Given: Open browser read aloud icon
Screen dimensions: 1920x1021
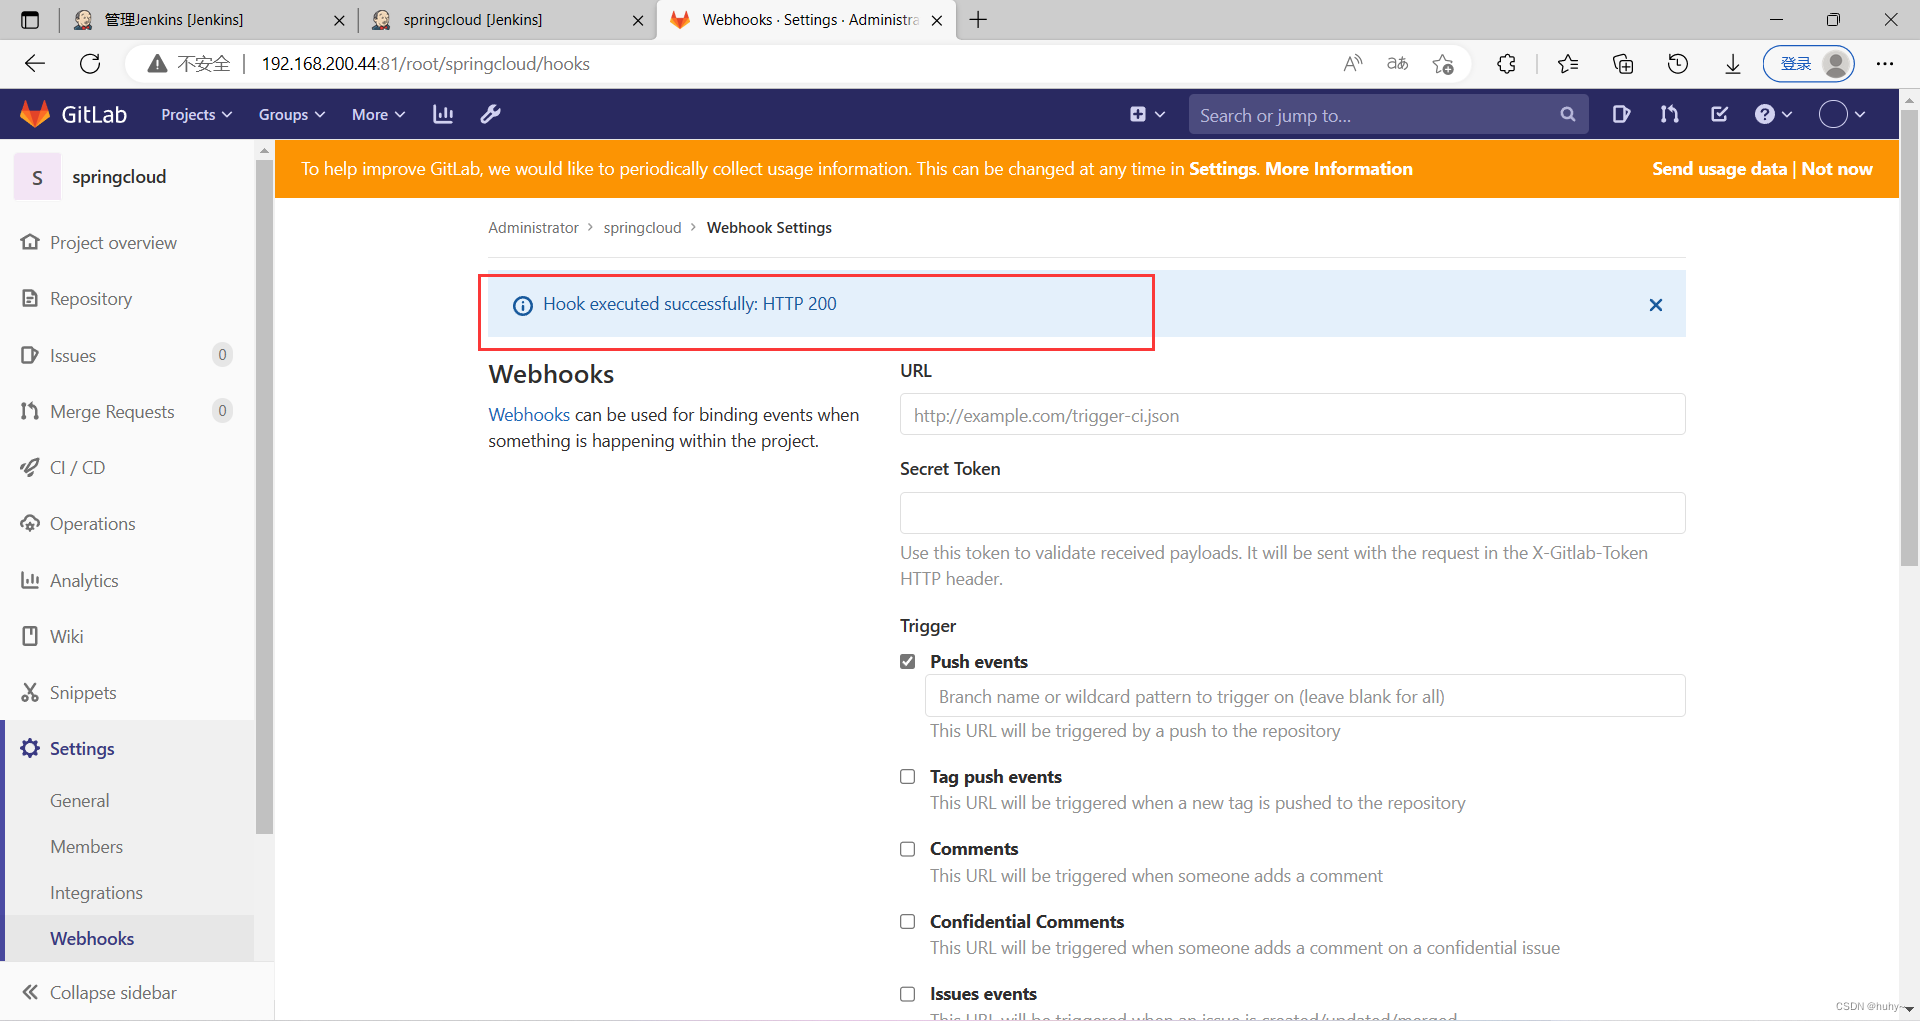Looking at the screenshot, I should 1352,64.
